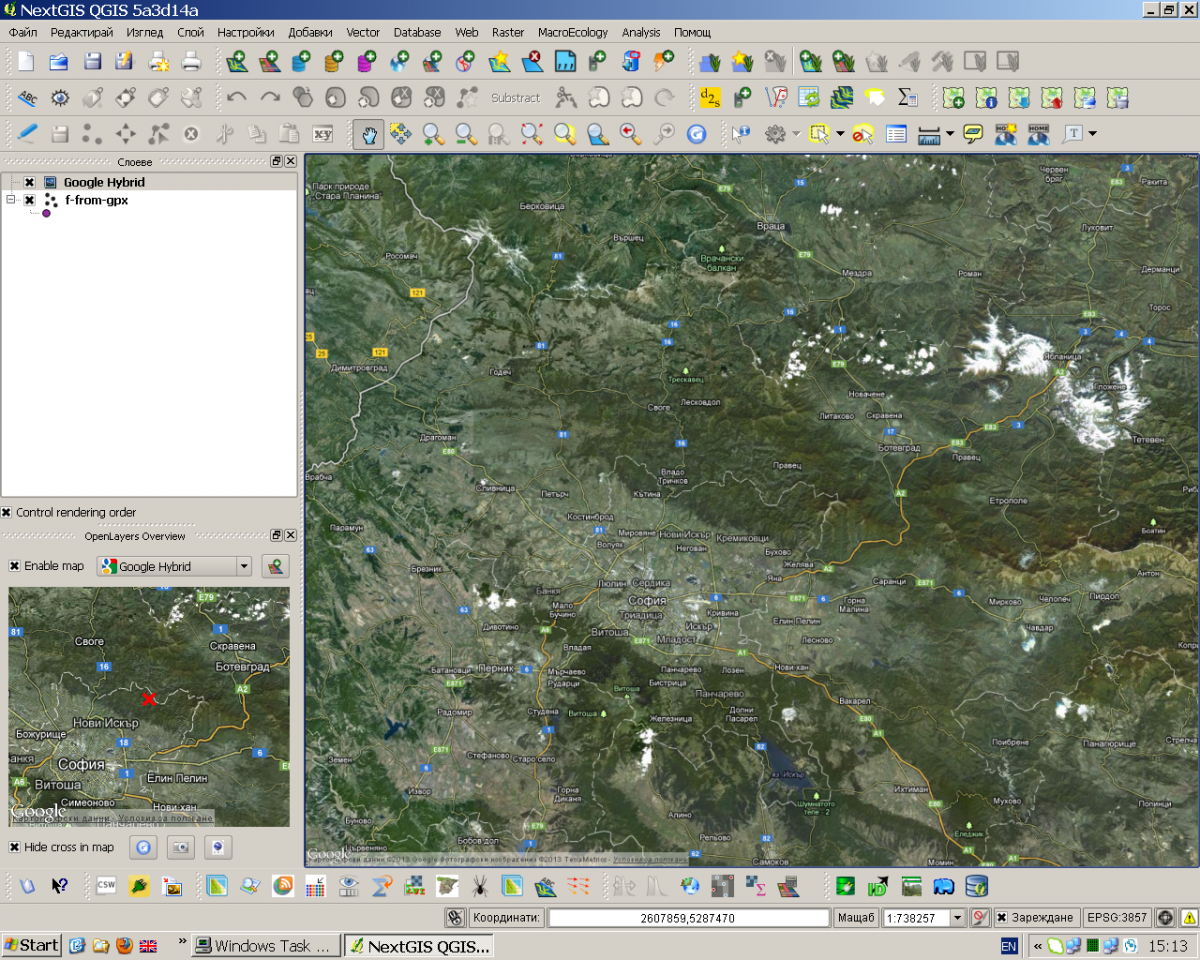Toggle editing with the pencil icon

[27, 134]
